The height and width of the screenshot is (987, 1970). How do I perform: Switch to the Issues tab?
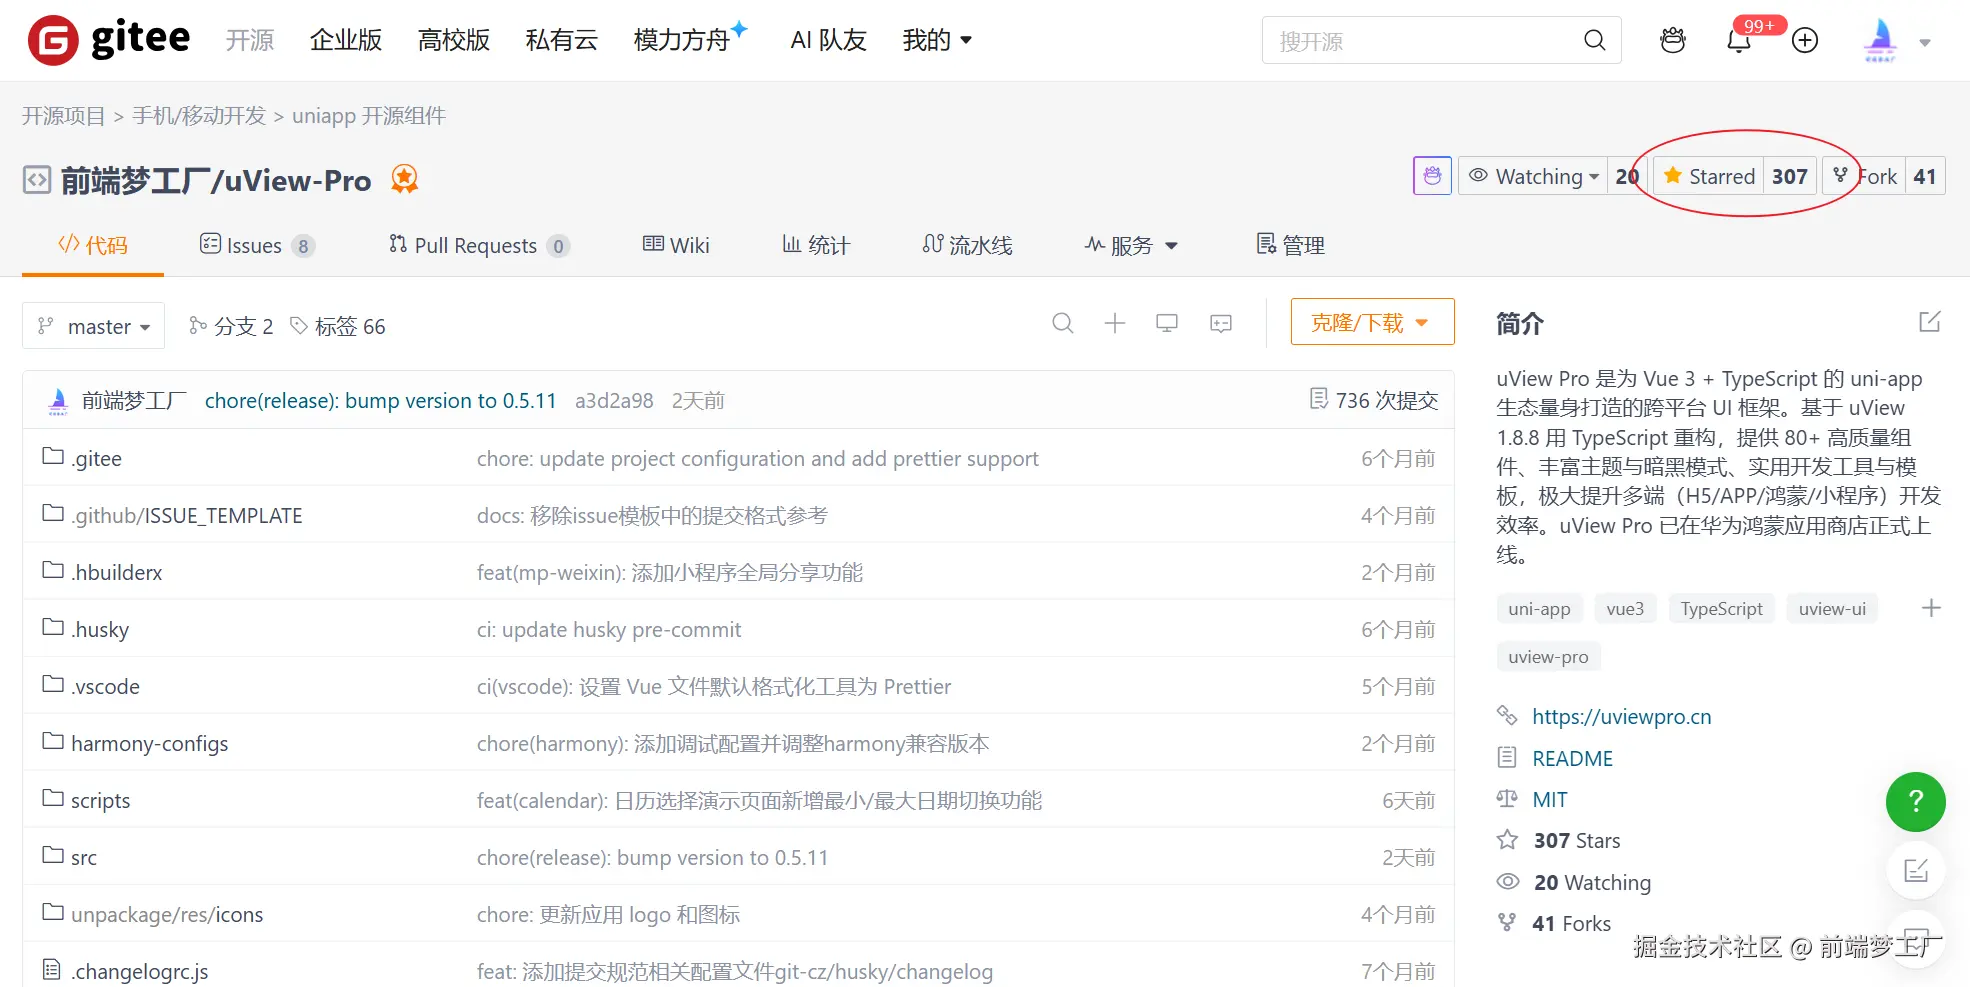coord(256,246)
